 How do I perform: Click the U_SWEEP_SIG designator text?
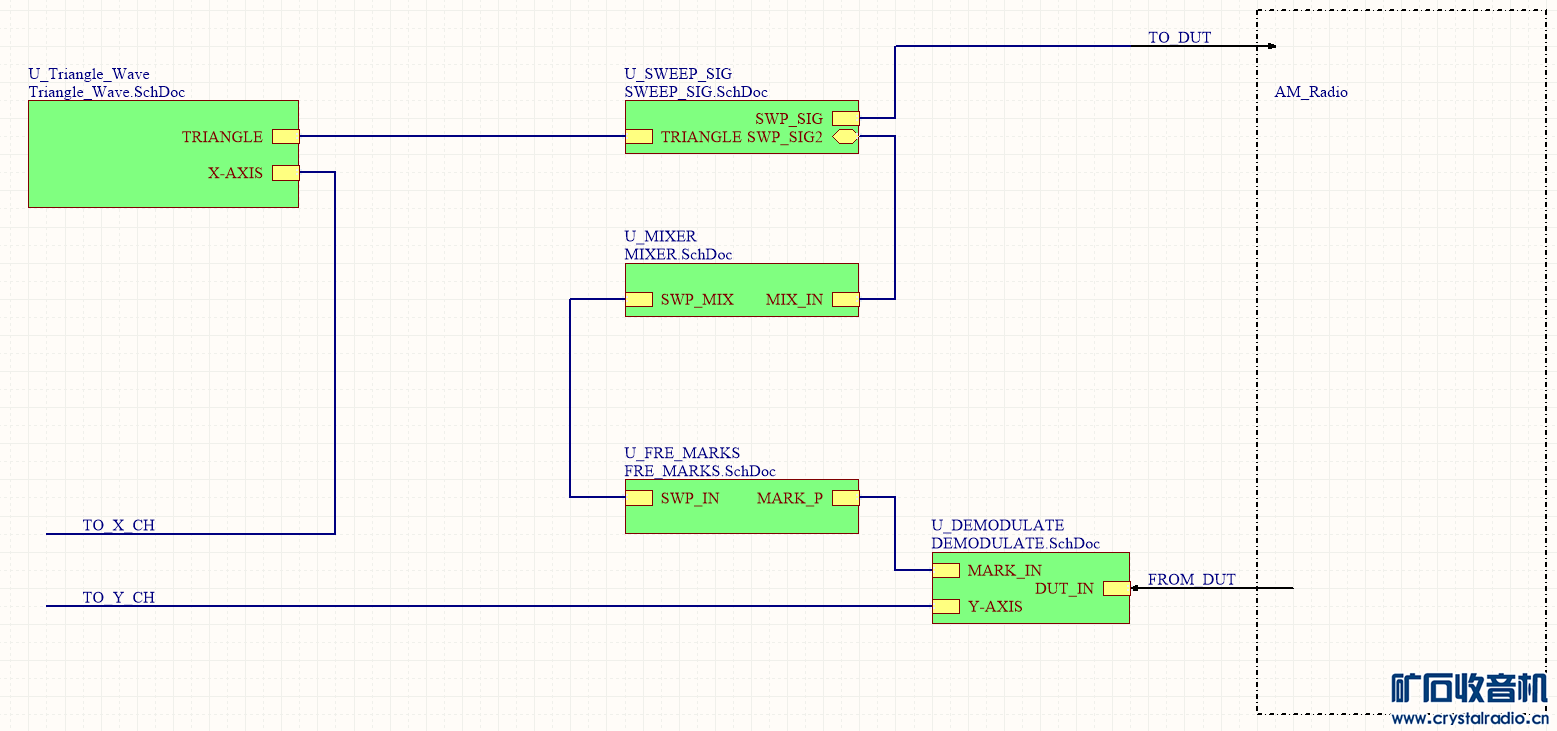point(678,74)
